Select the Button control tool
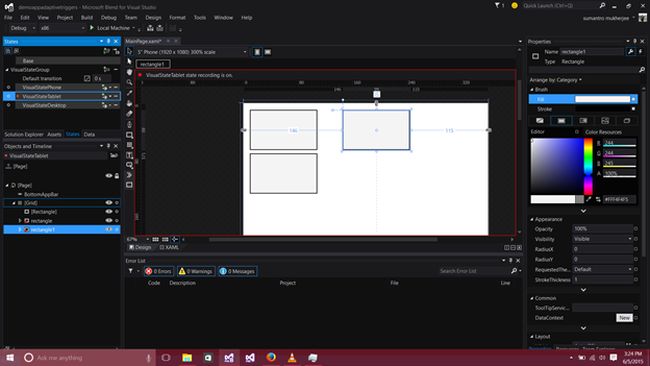 (129, 165)
